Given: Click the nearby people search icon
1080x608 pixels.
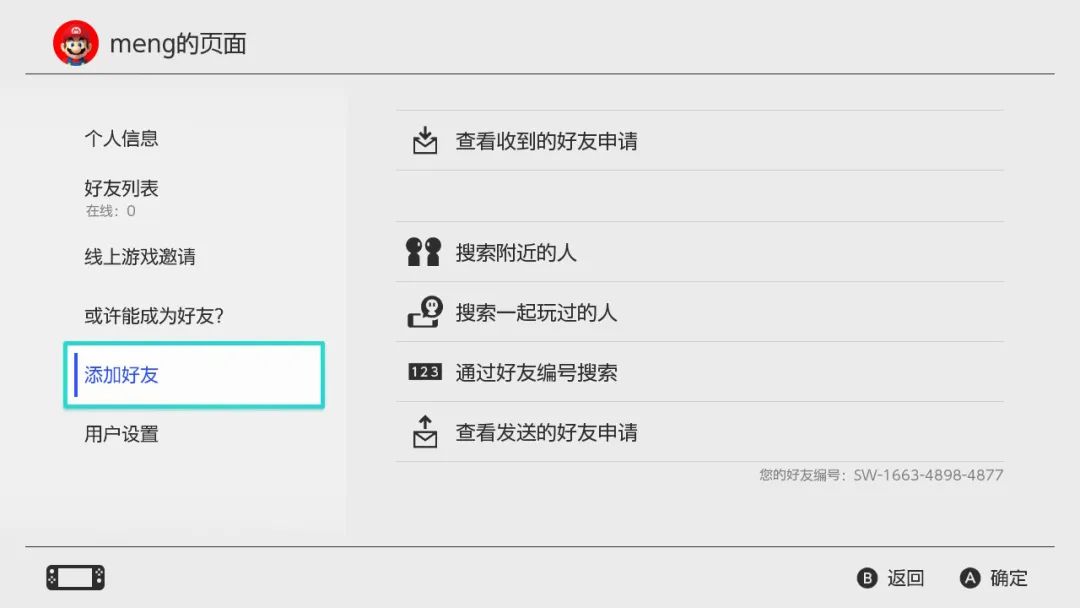Looking at the screenshot, I should click(x=424, y=252).
